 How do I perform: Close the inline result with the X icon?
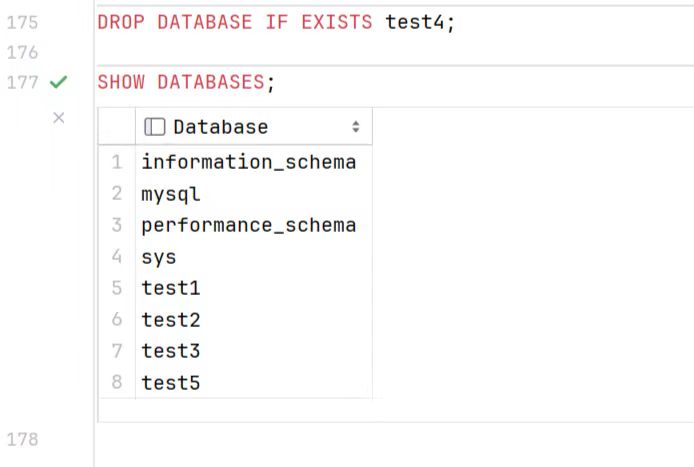[58, 118]
